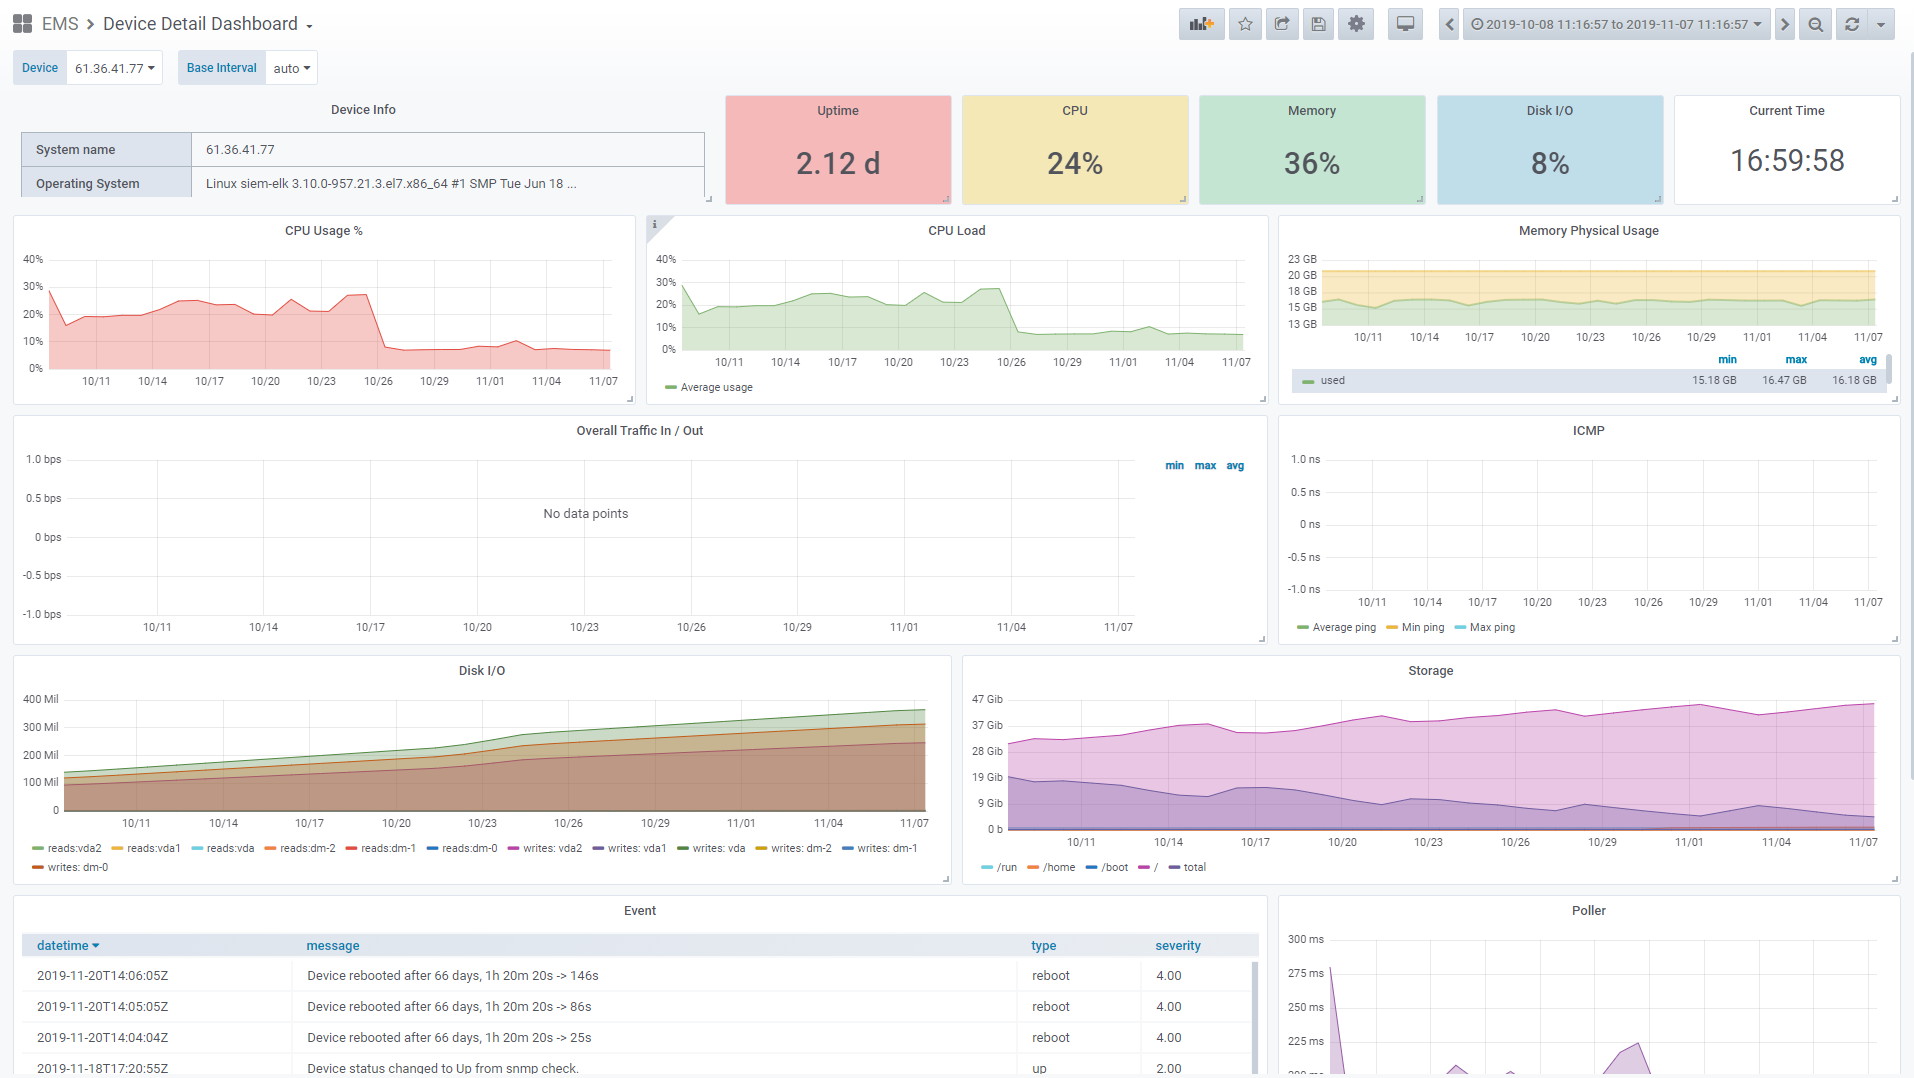Open Overall Traffic In / Out title menu

(x=640, y=431)
